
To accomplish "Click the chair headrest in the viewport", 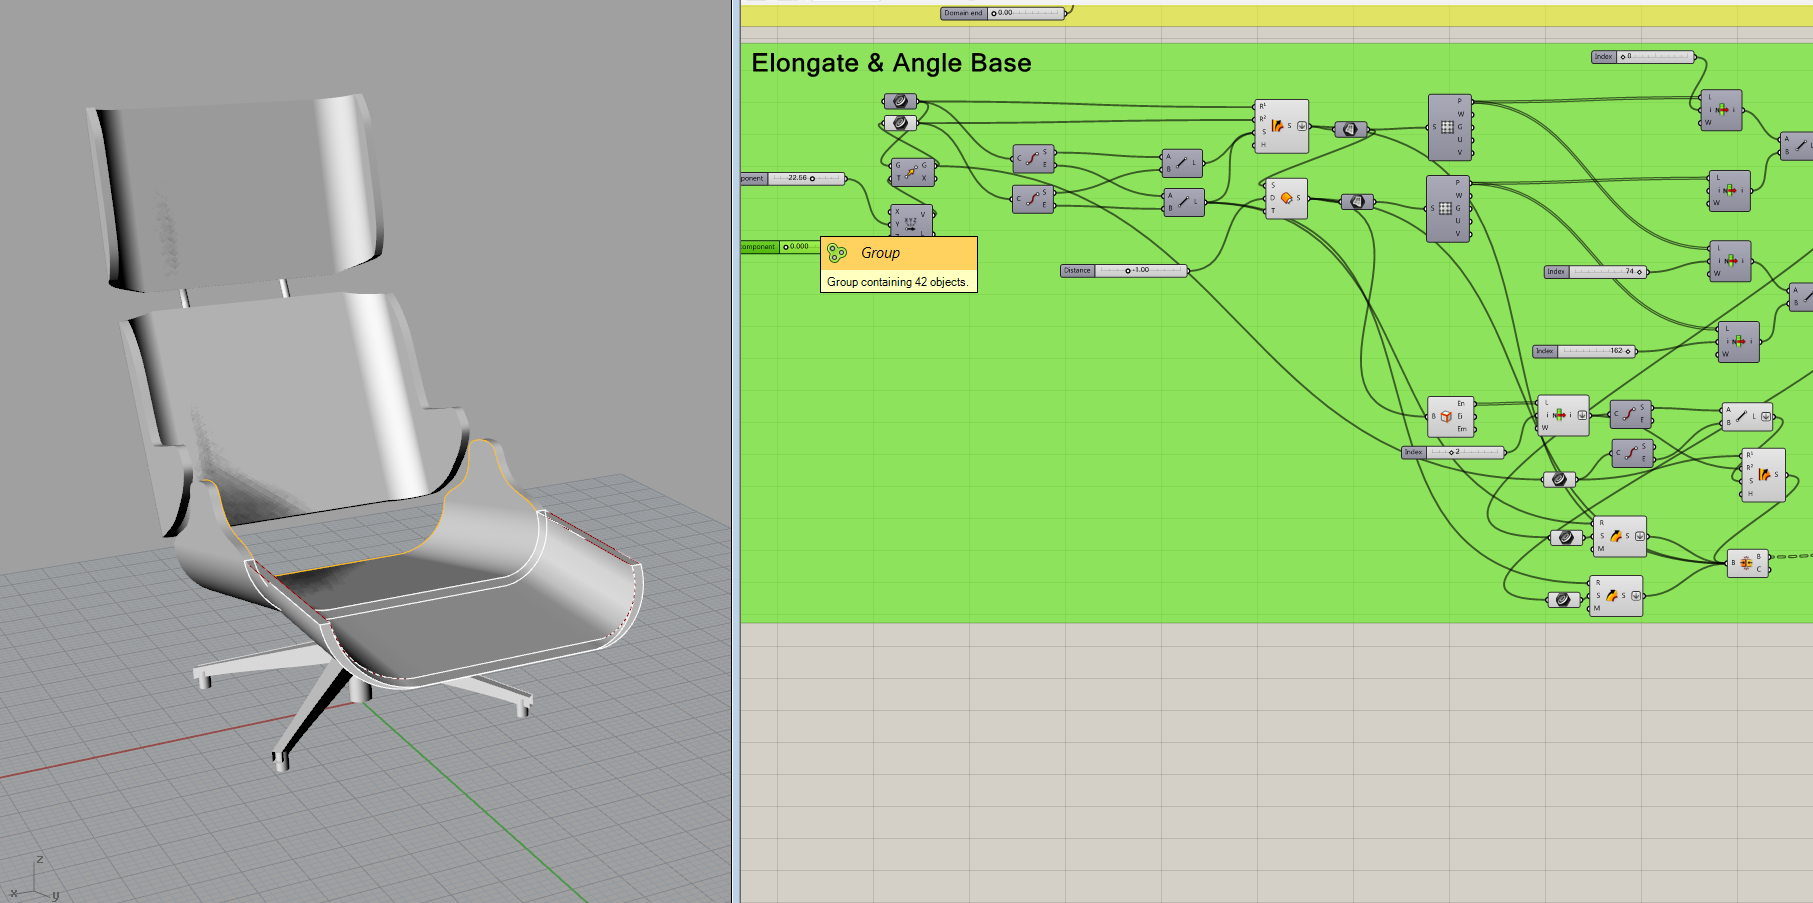I will point(240,190).
